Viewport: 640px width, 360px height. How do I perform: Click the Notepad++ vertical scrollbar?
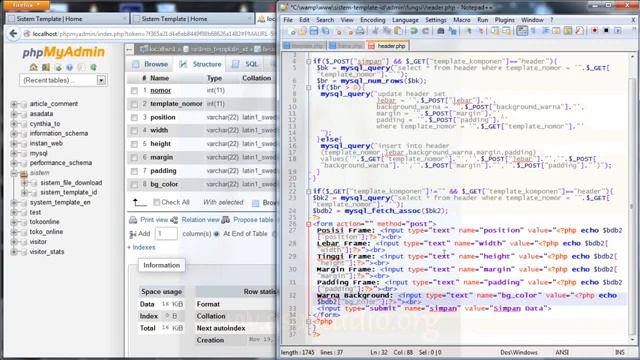[632, 197]
